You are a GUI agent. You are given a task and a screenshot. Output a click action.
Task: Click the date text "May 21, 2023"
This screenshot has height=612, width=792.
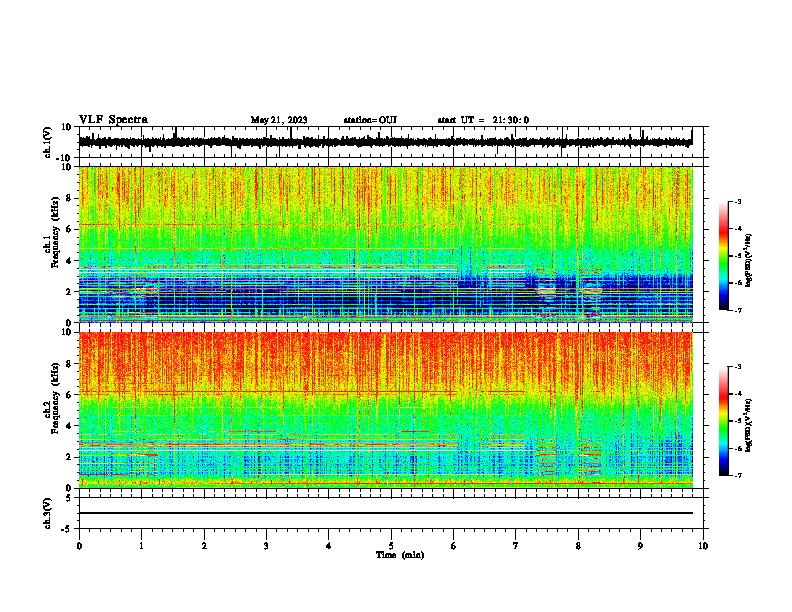pos(279,120)
